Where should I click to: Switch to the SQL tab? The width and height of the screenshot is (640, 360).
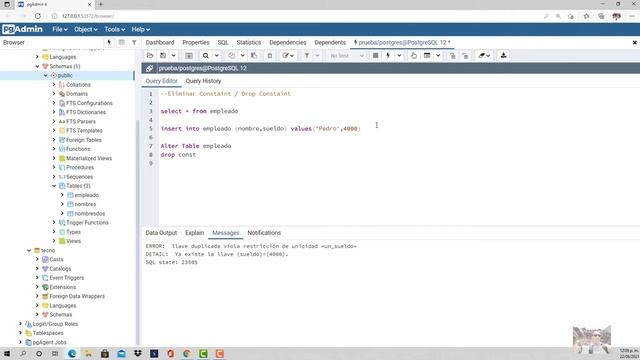(x=223, y=42)
